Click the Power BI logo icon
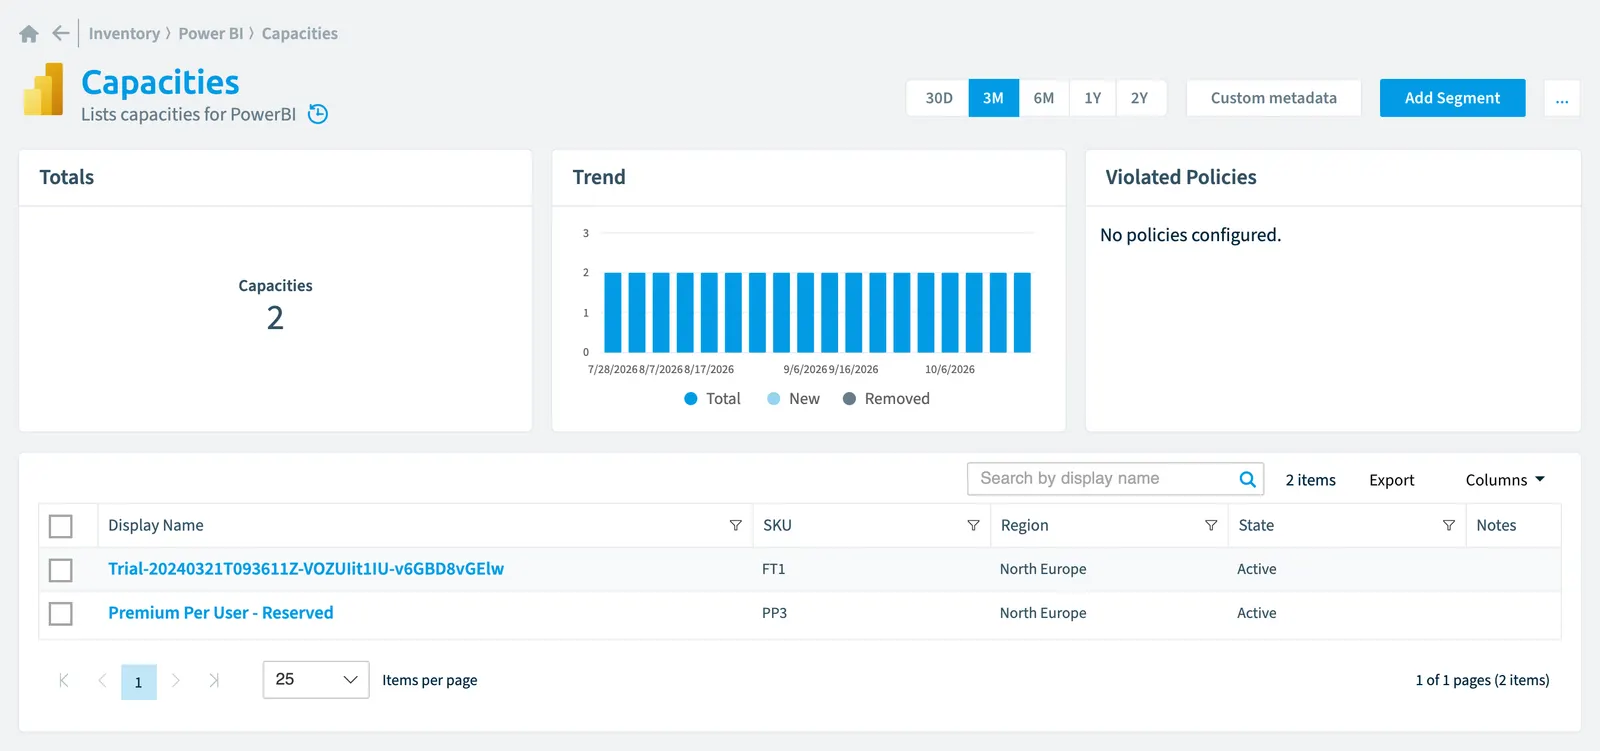Viewport: 1600px width, 751px height. point(43,89)
